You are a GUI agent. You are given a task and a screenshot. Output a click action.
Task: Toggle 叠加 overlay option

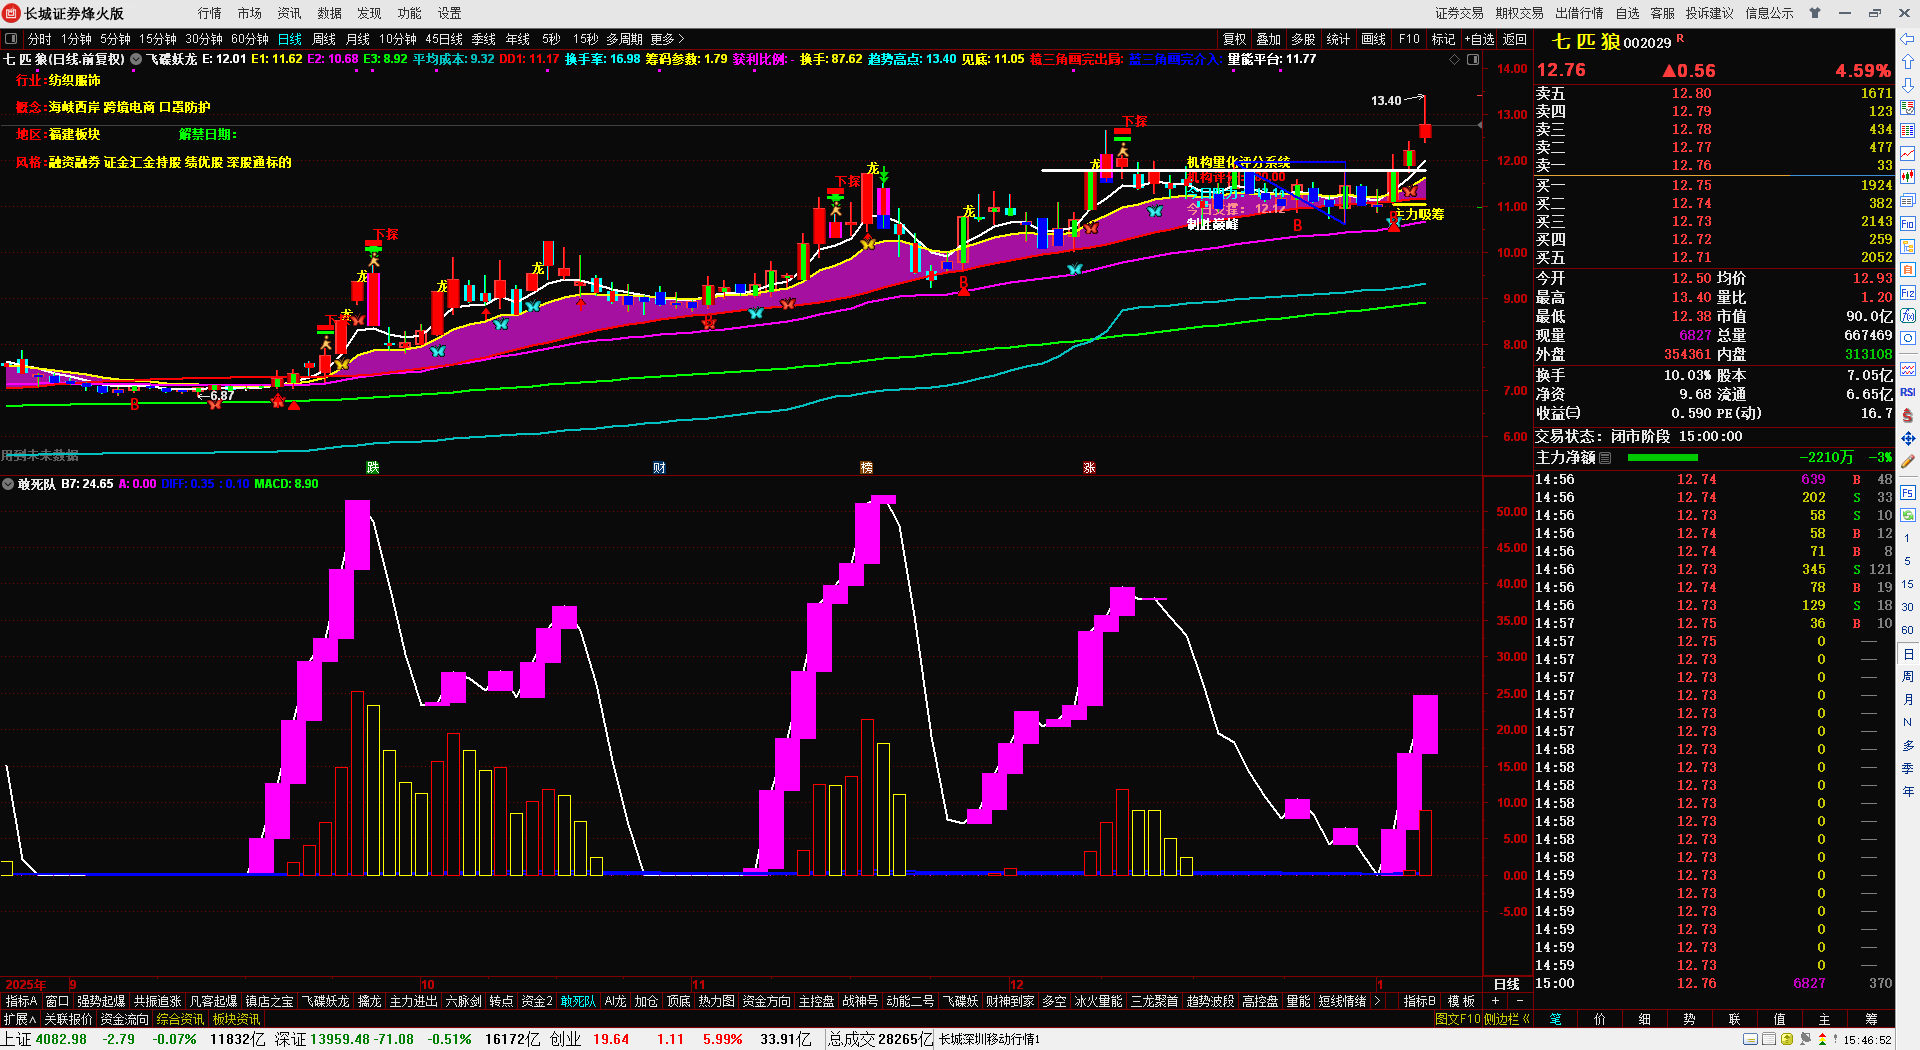pyautogui.click(x=1269, y=39)
